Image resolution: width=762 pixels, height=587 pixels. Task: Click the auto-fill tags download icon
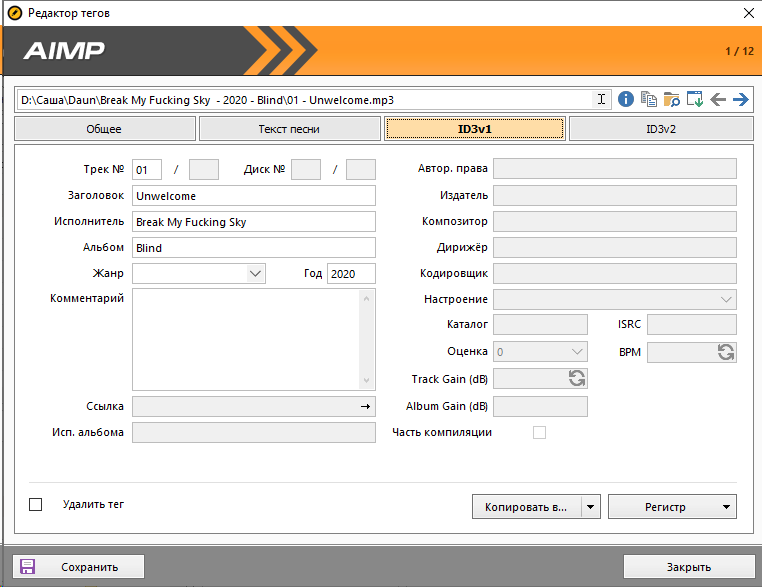[x=694, y=100]
